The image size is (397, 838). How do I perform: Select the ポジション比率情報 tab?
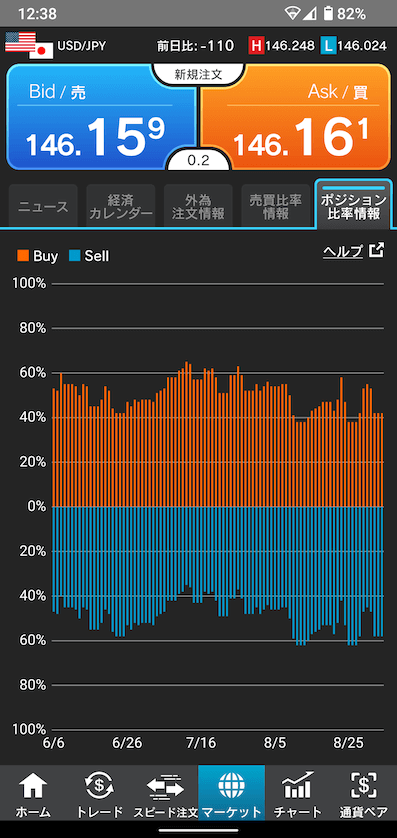click(x=353, y=206)
